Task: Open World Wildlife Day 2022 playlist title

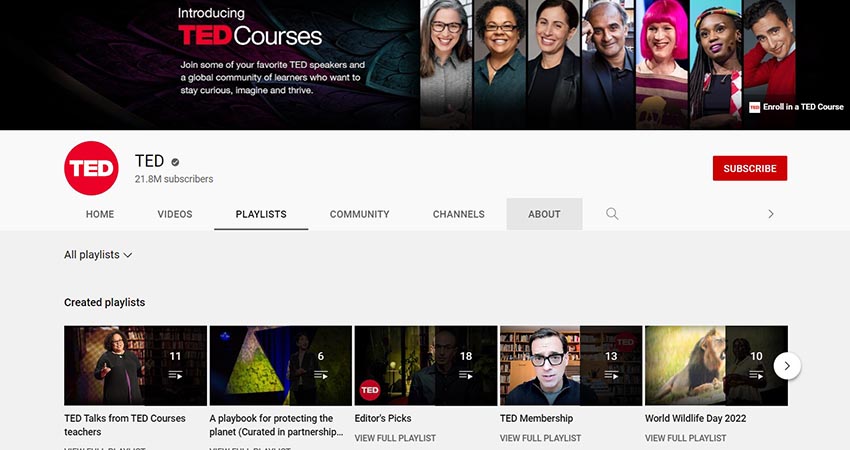Action: point(696,419)
